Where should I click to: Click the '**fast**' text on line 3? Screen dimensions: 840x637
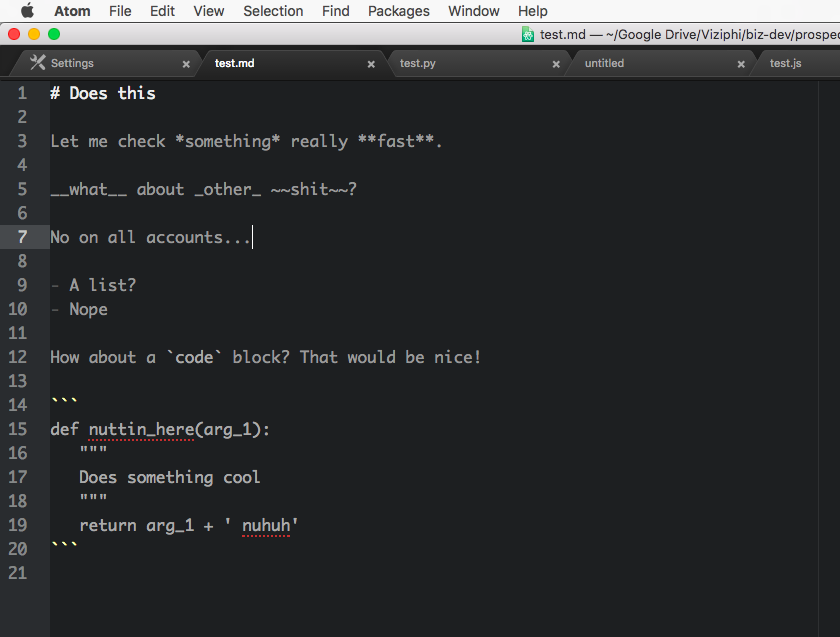[x=396, y=141]
